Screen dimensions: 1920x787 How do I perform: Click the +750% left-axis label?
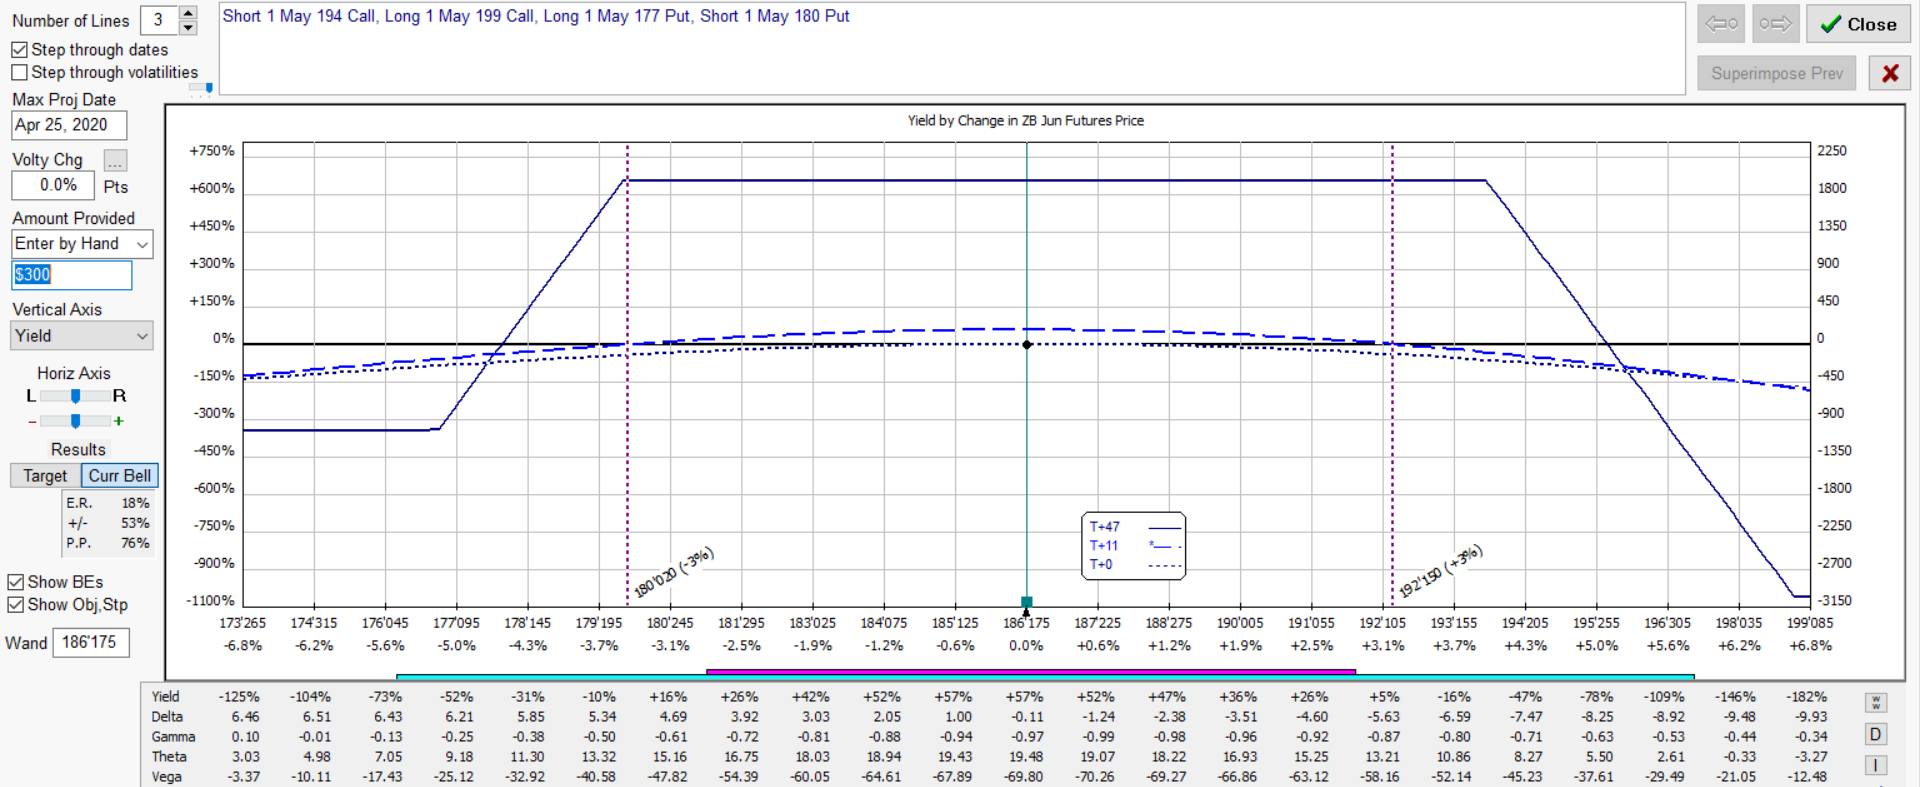(212, 151)
